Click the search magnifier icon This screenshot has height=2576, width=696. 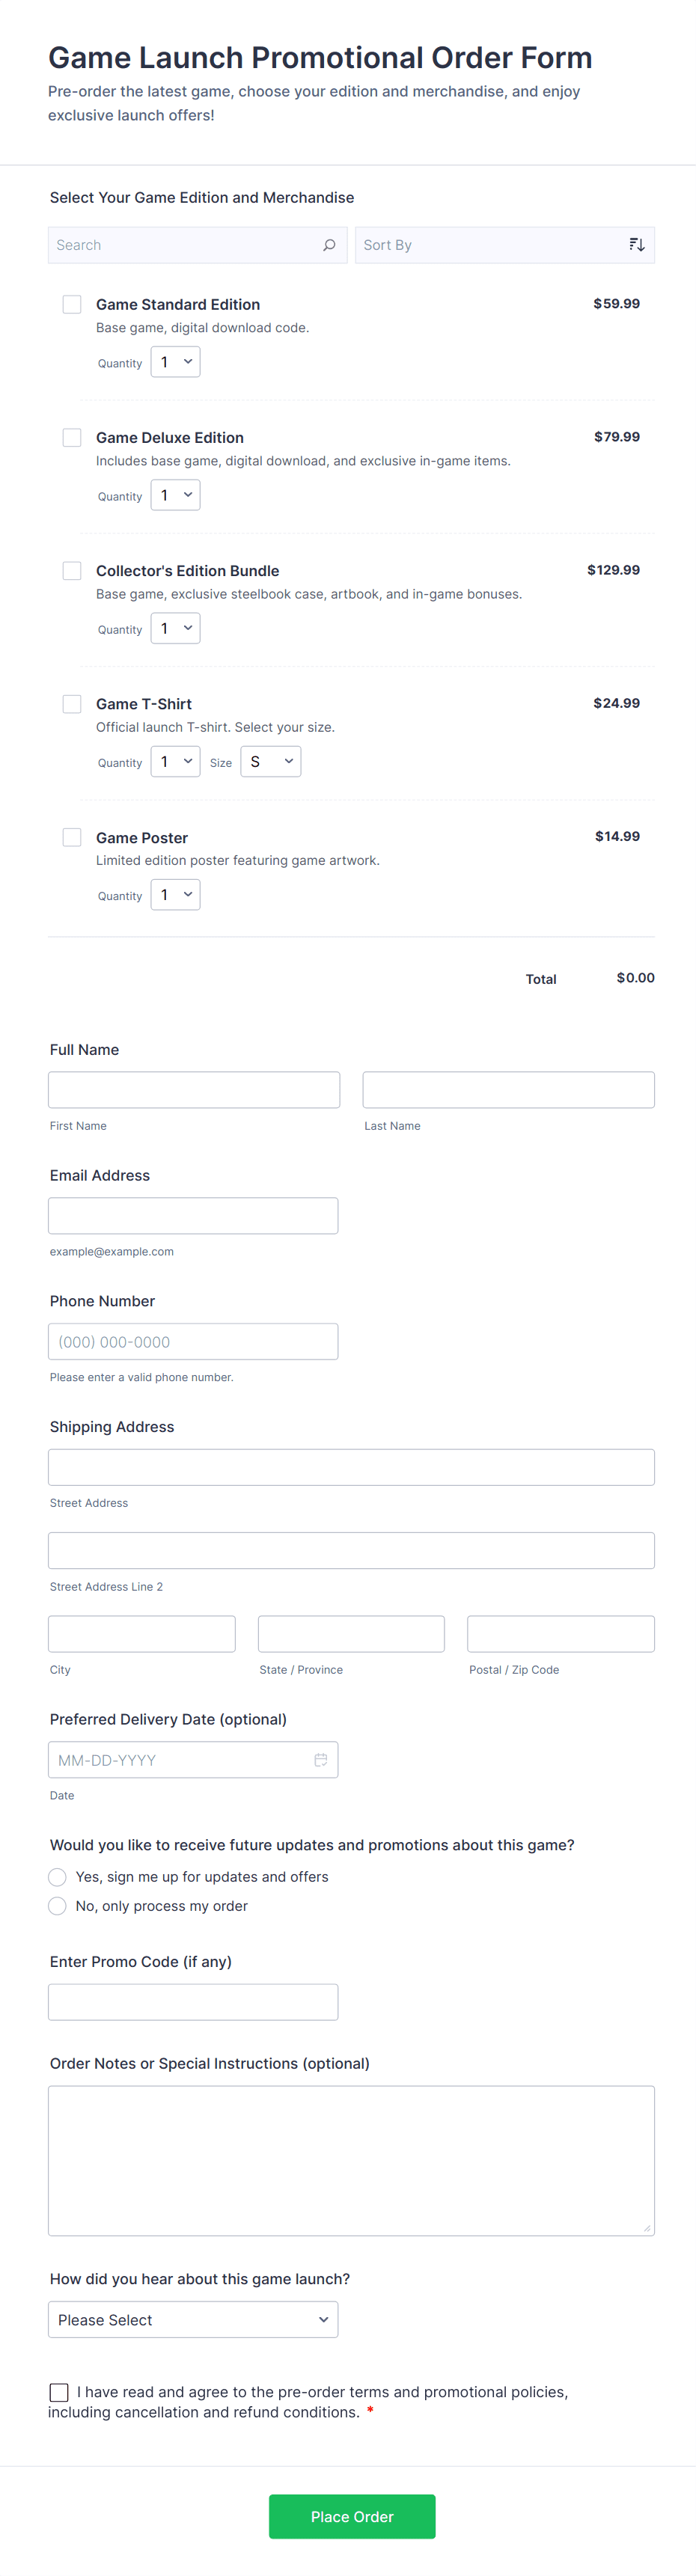point(329,245)
